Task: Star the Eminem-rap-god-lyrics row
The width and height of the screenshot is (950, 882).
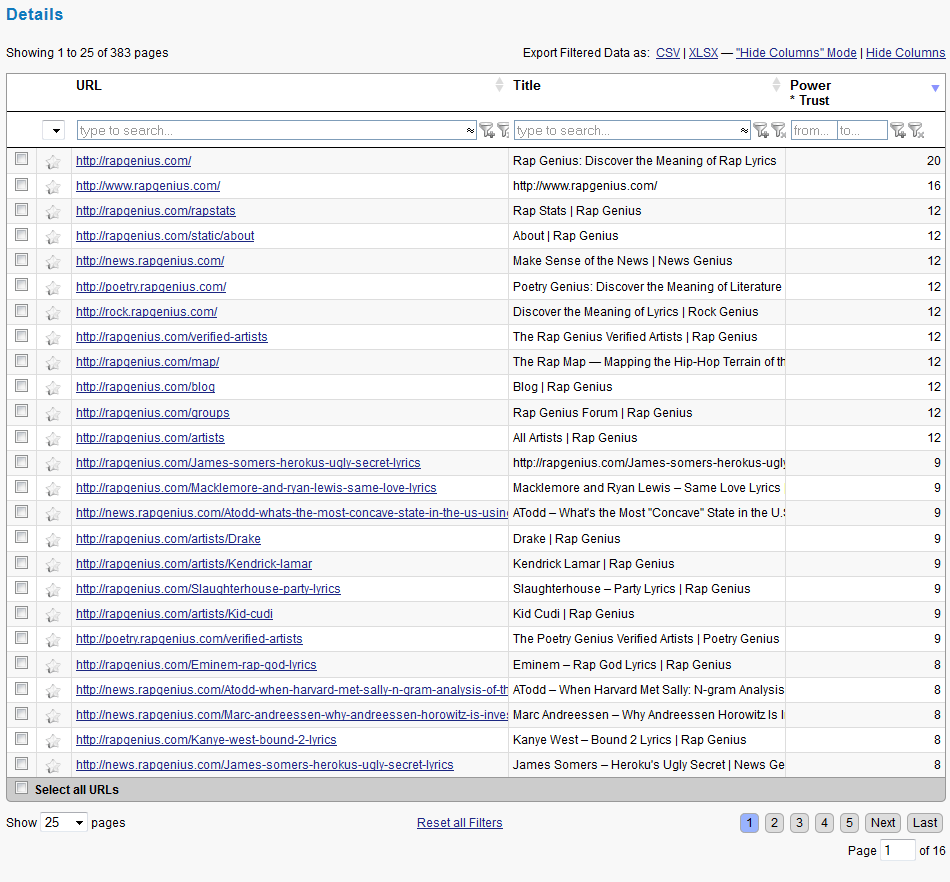Action: tap(53, 665)
